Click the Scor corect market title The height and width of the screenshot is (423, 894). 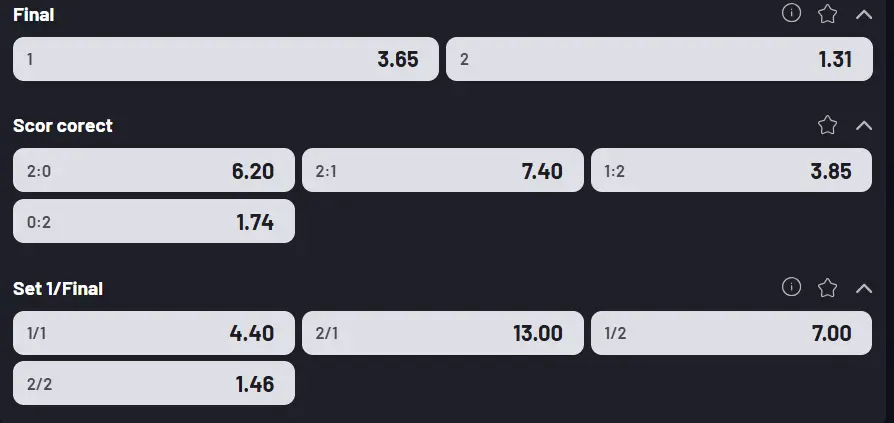(x=63, y=126)
